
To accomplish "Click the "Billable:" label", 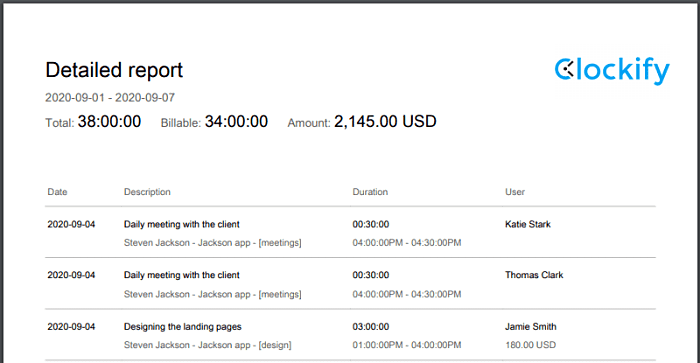I will 181,123.
